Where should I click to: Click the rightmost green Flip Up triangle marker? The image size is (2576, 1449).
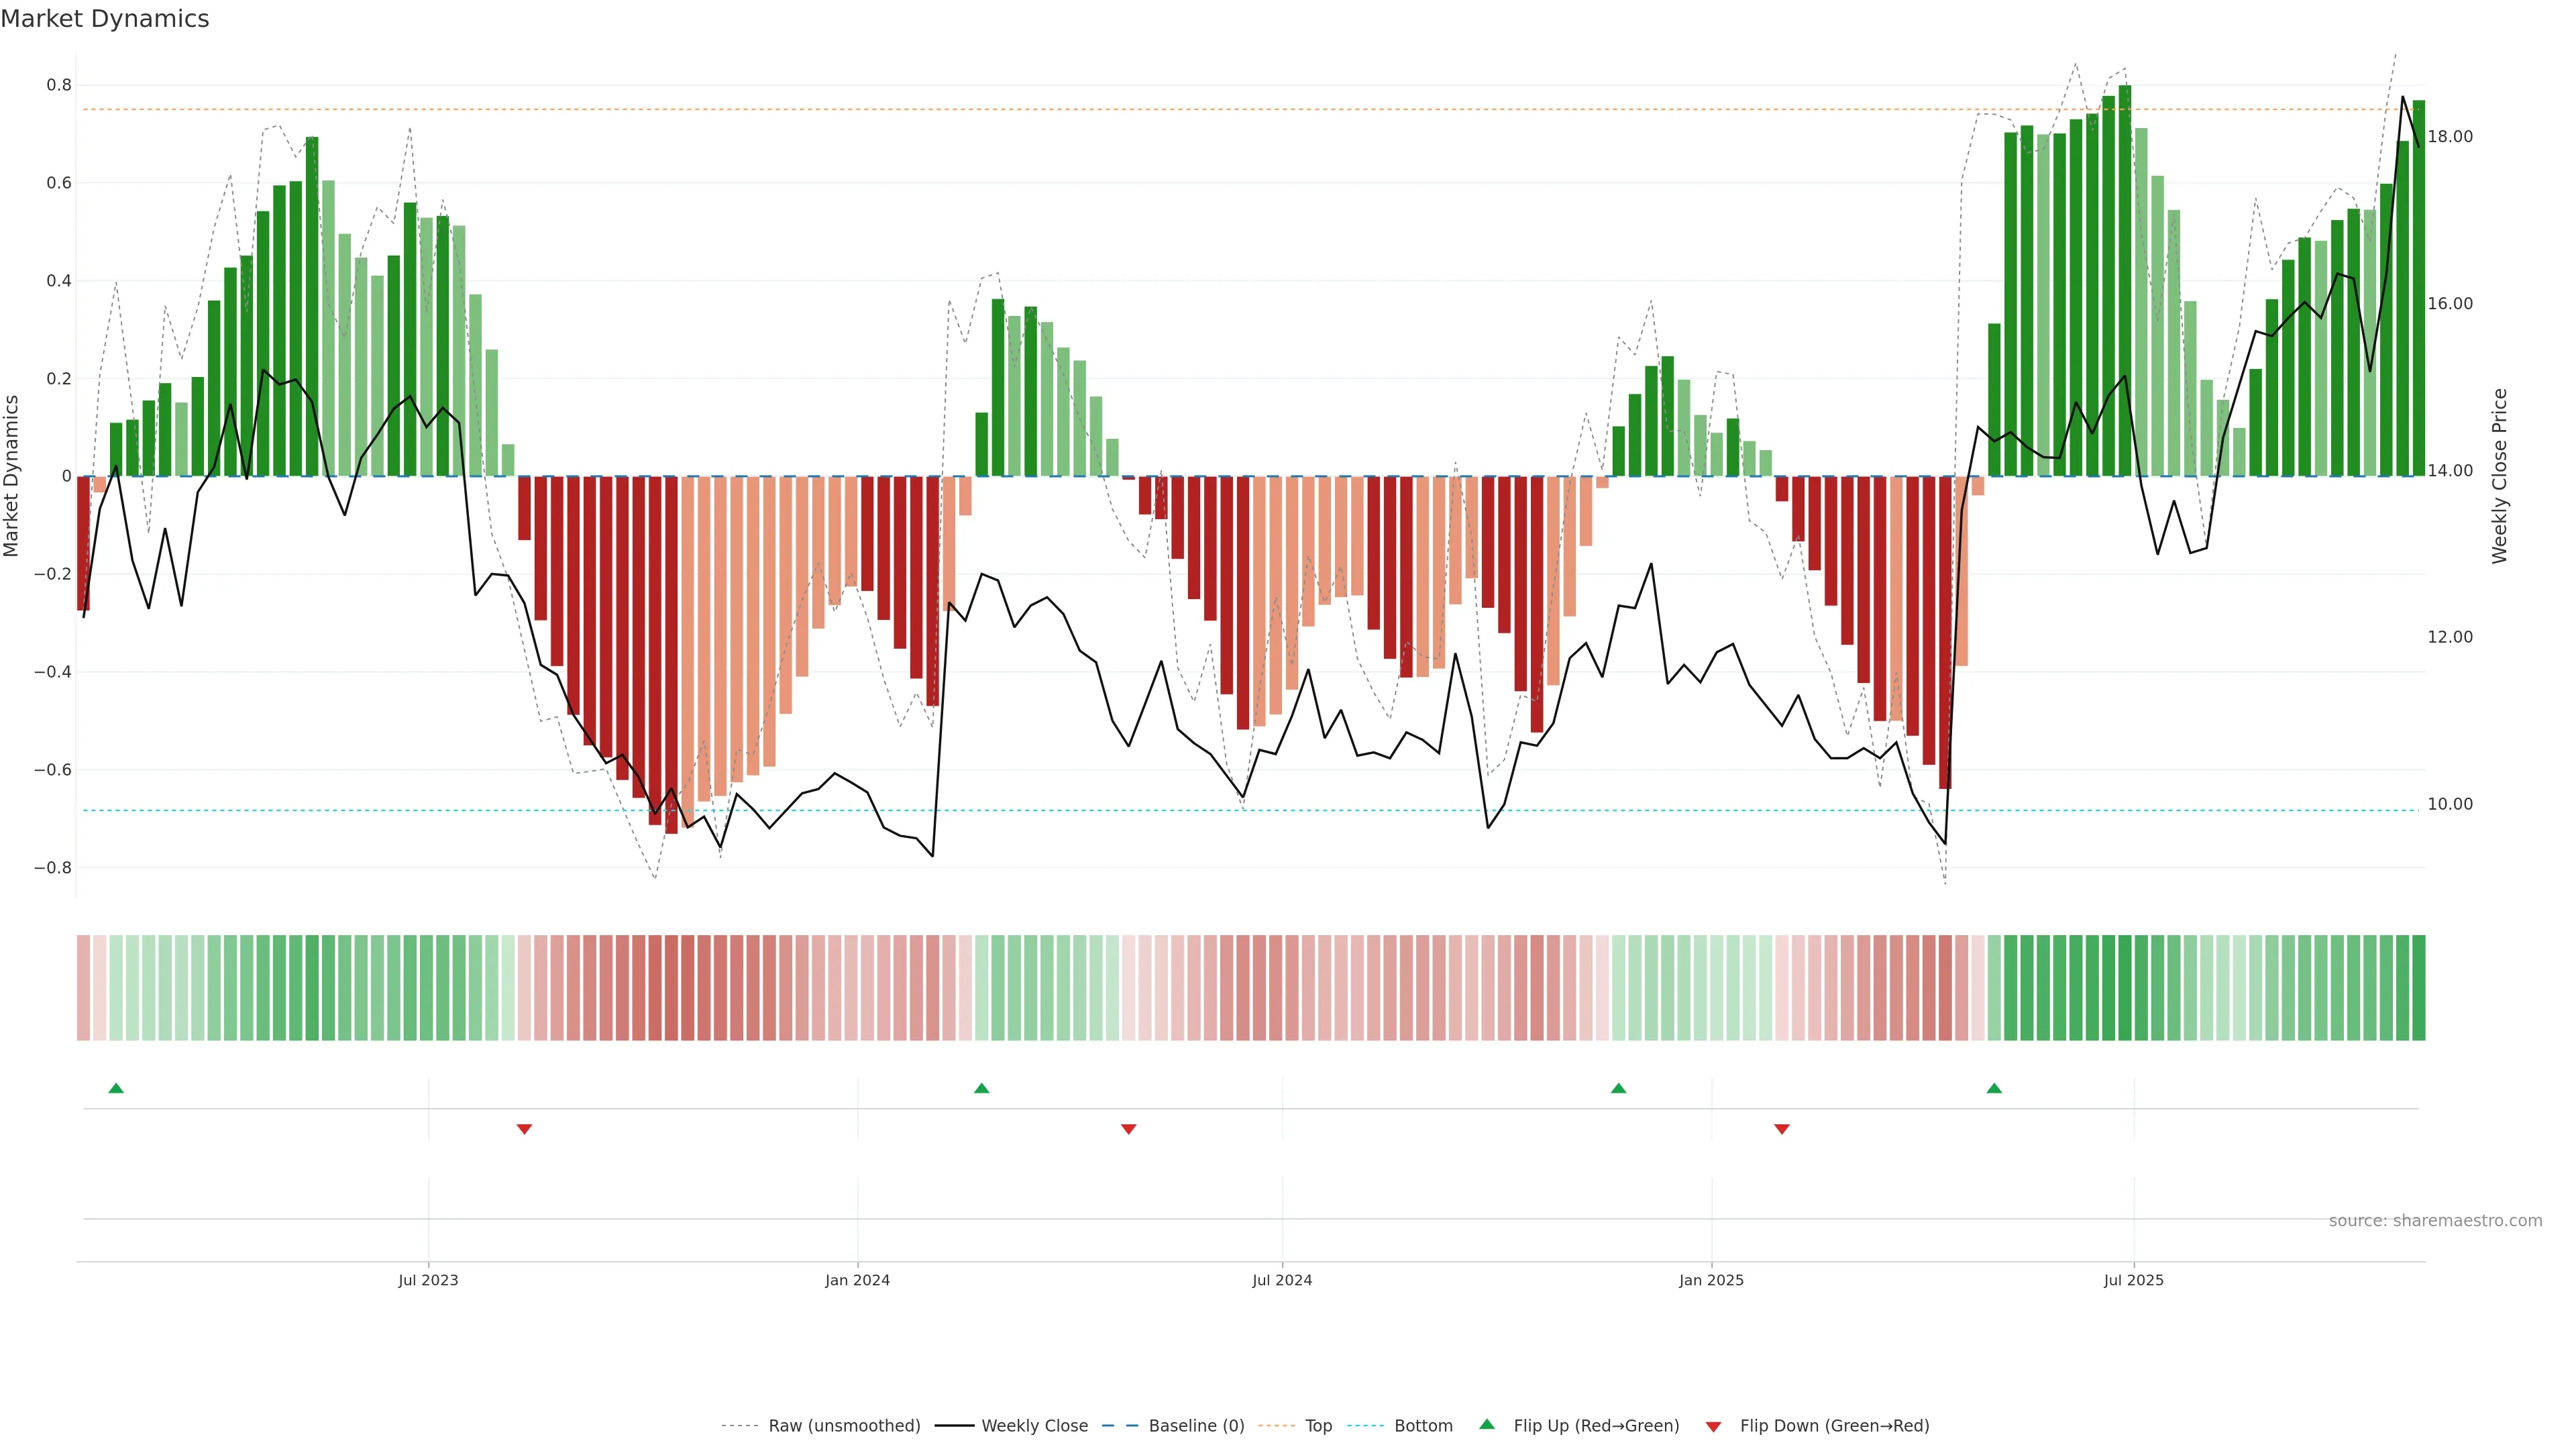pos(1994,1088)
